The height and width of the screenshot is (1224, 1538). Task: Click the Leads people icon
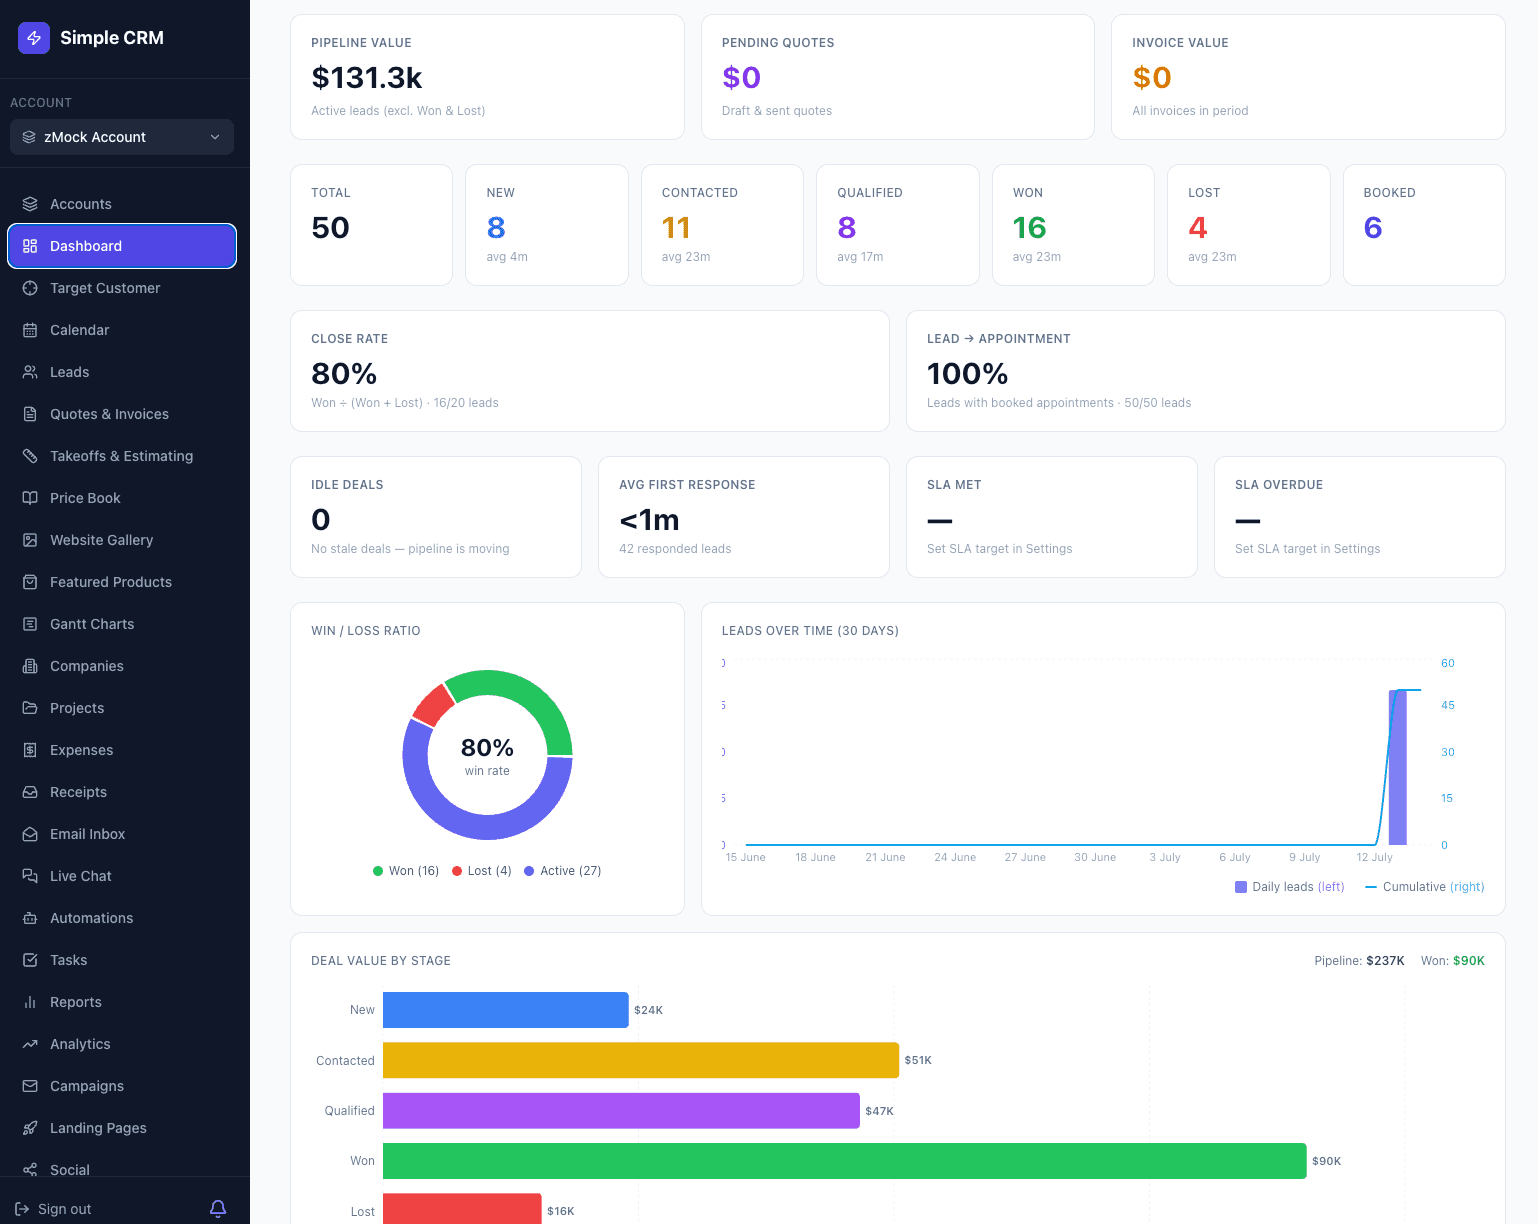30,372
